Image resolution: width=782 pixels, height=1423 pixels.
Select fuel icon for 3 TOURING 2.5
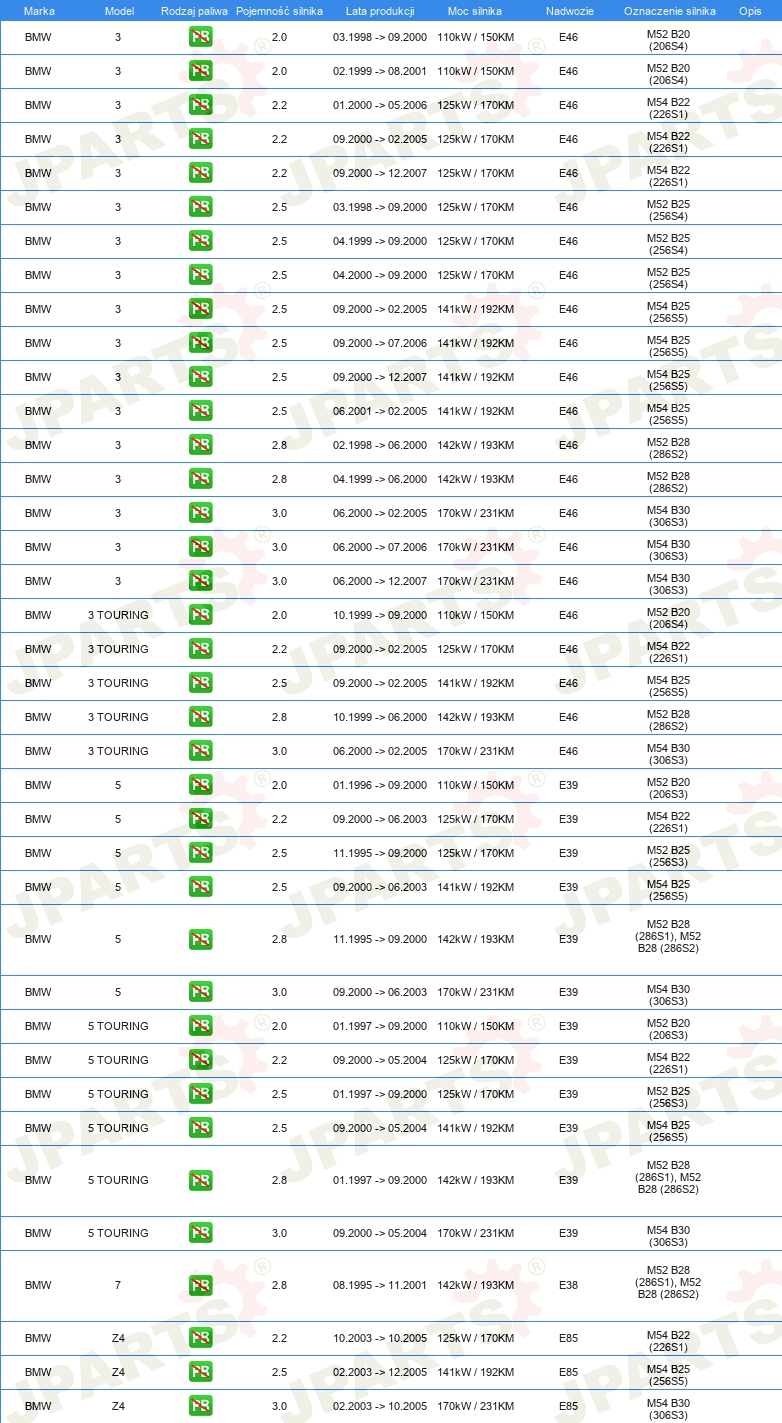(200, 683)
